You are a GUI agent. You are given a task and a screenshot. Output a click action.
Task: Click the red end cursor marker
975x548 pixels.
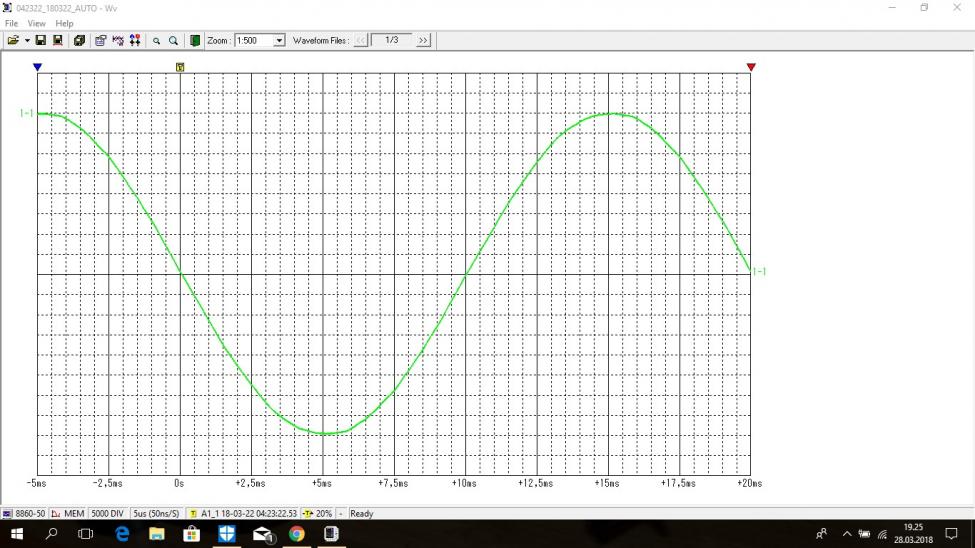(751, 67)
